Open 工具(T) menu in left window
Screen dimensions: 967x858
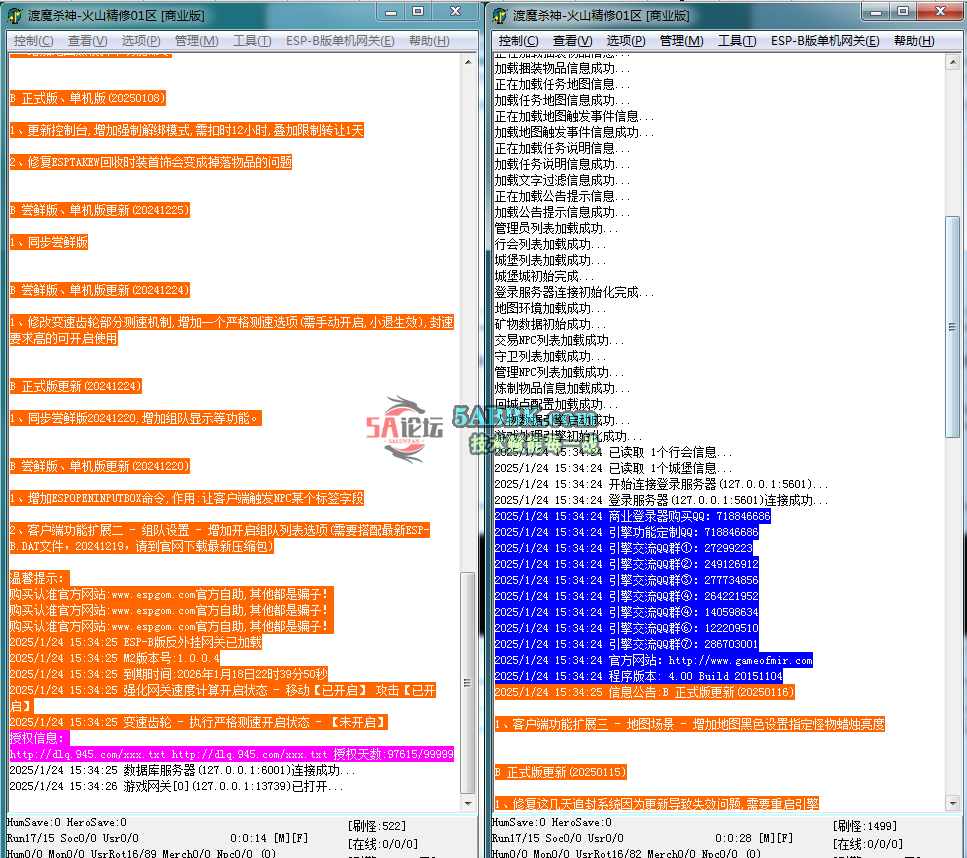pos(252,41)
